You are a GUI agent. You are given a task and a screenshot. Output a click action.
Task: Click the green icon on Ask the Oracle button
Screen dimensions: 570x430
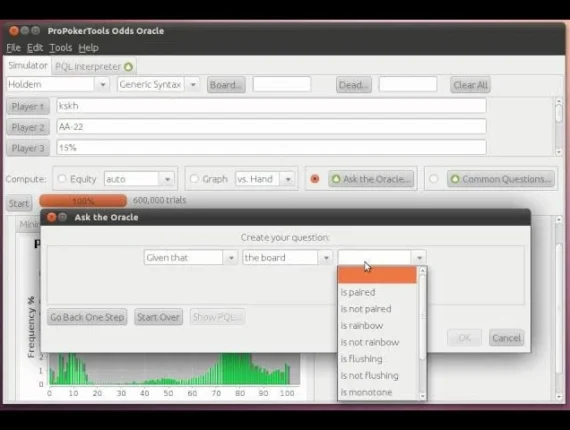[x=336, y=179]
